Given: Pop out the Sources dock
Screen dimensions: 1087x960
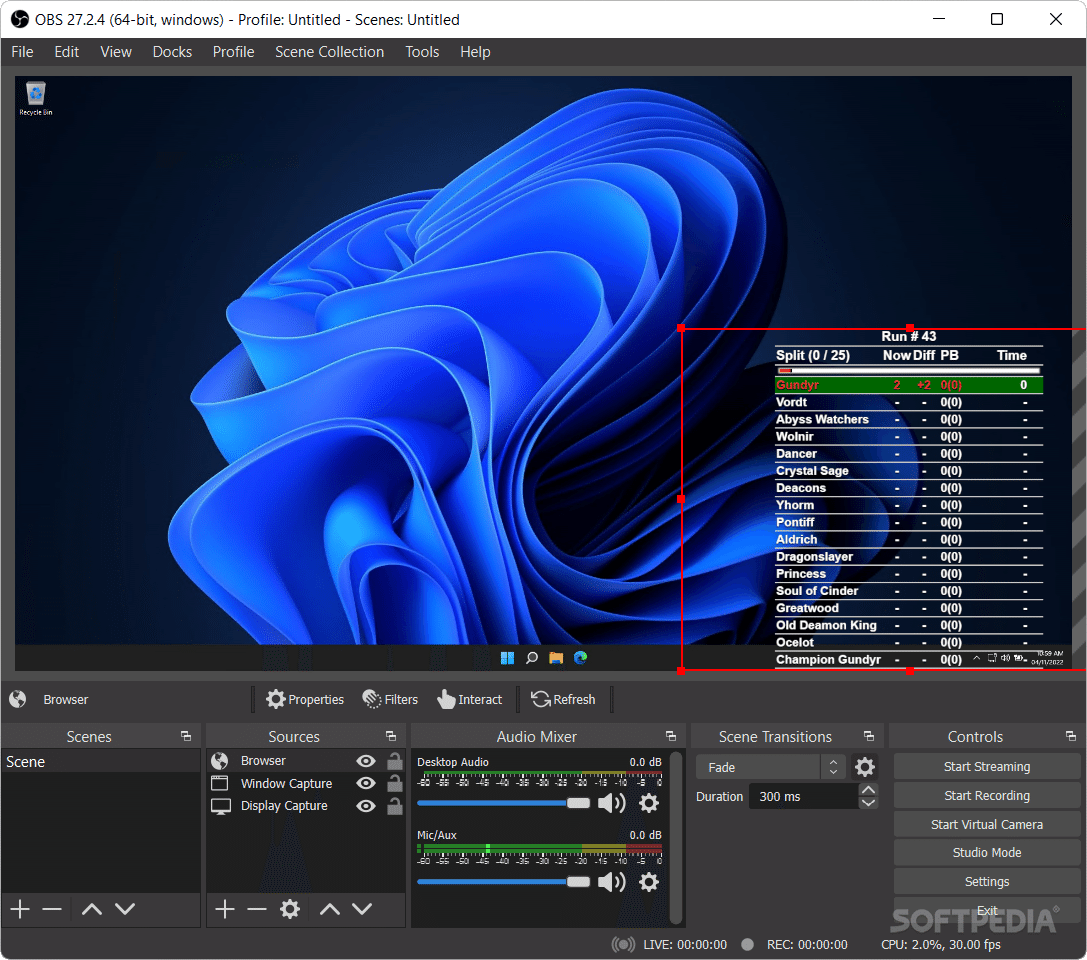Looking at the screenshot, I should click(391, 736).
